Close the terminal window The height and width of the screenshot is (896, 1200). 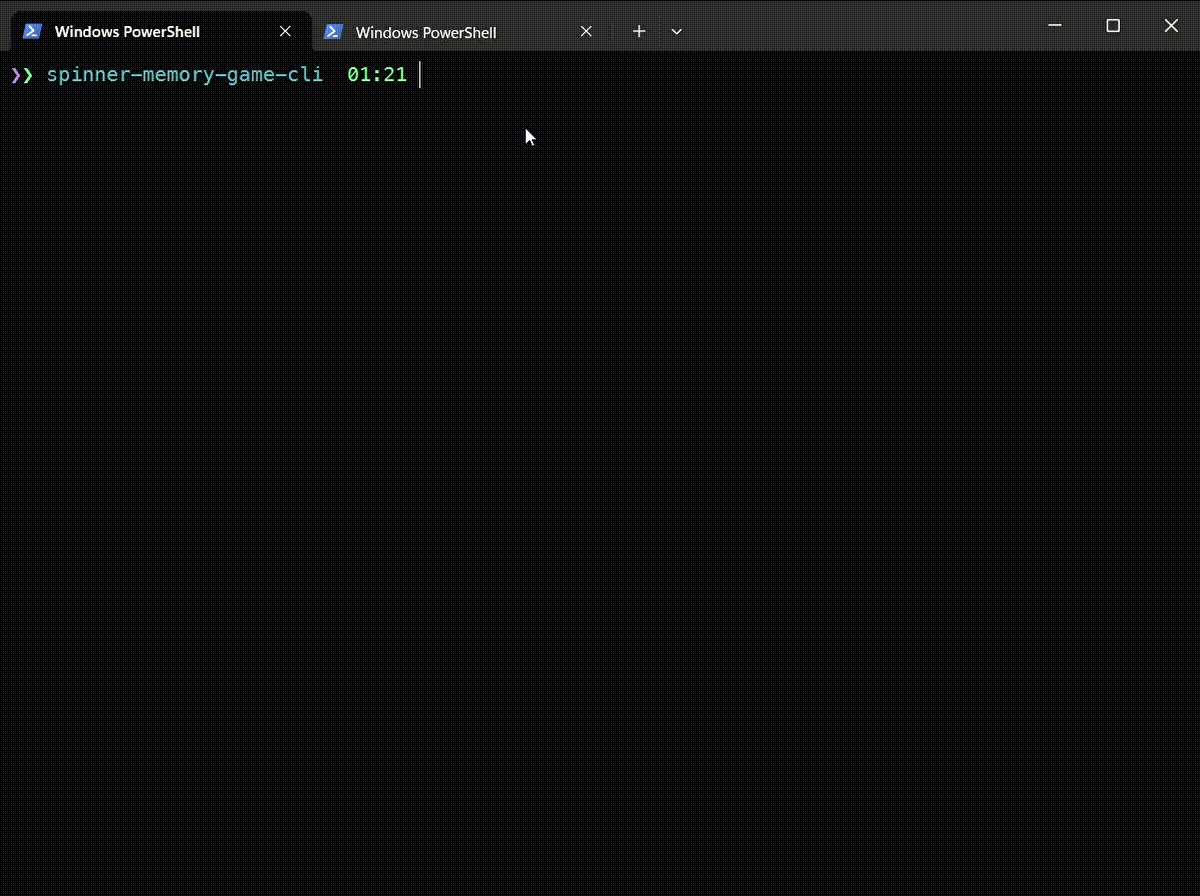tap(1171, 25)
